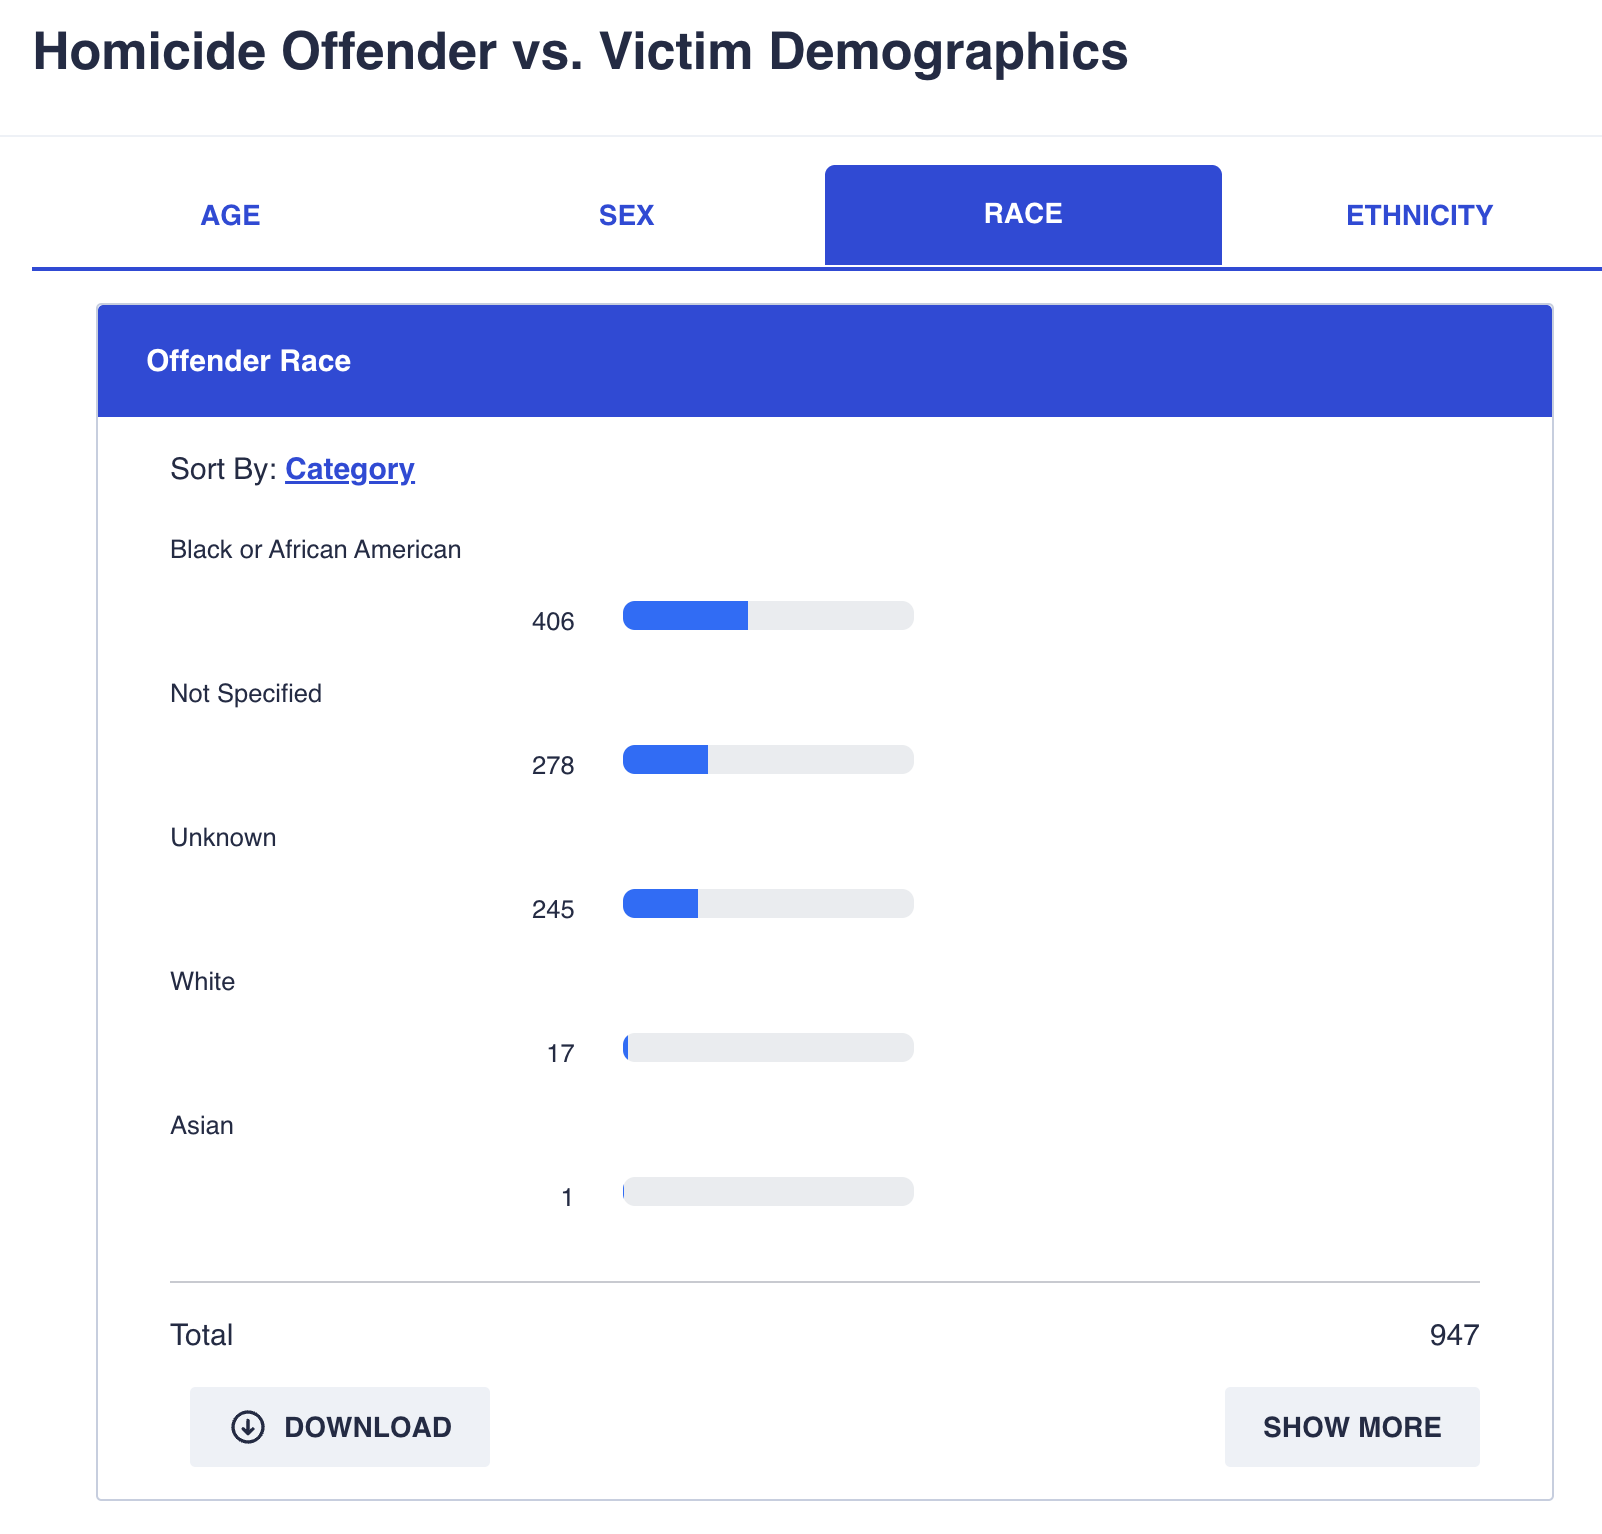Click the White category bar
Image resolution: width=1602 pixels, height=1534 pixels.
(x=768, y=1048)
